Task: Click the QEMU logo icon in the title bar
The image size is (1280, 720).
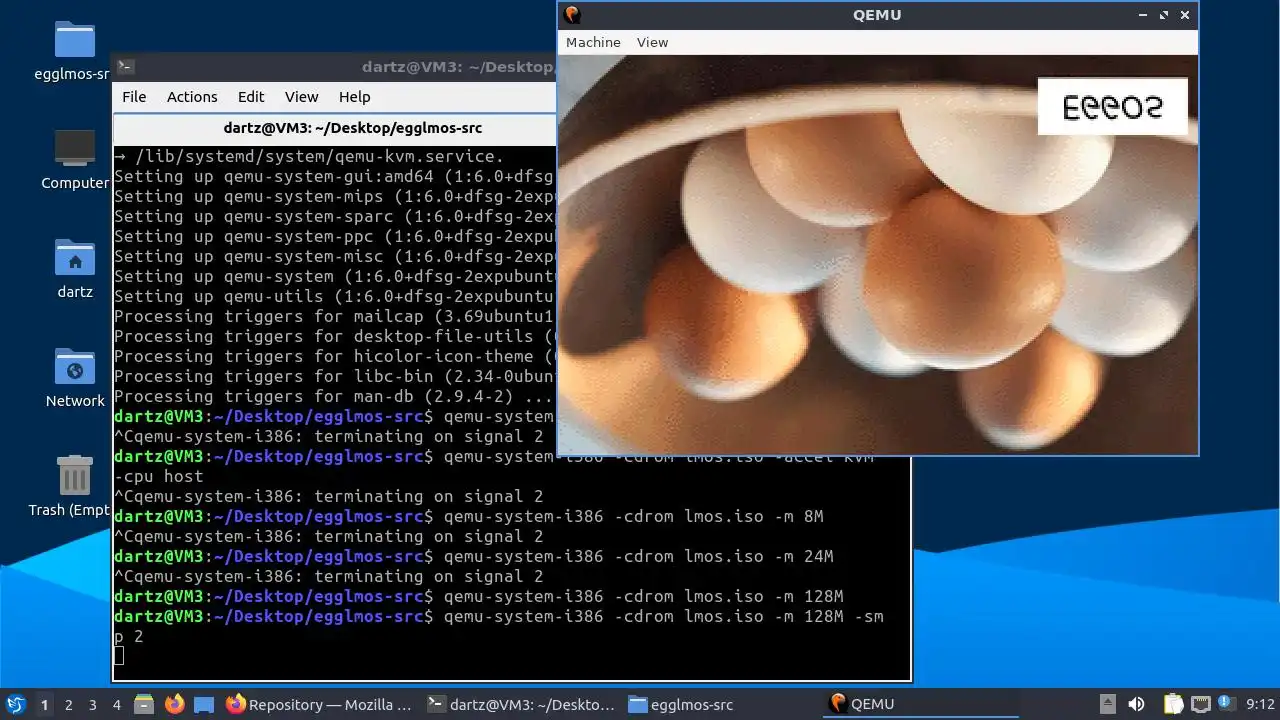Action: [572, 14]
